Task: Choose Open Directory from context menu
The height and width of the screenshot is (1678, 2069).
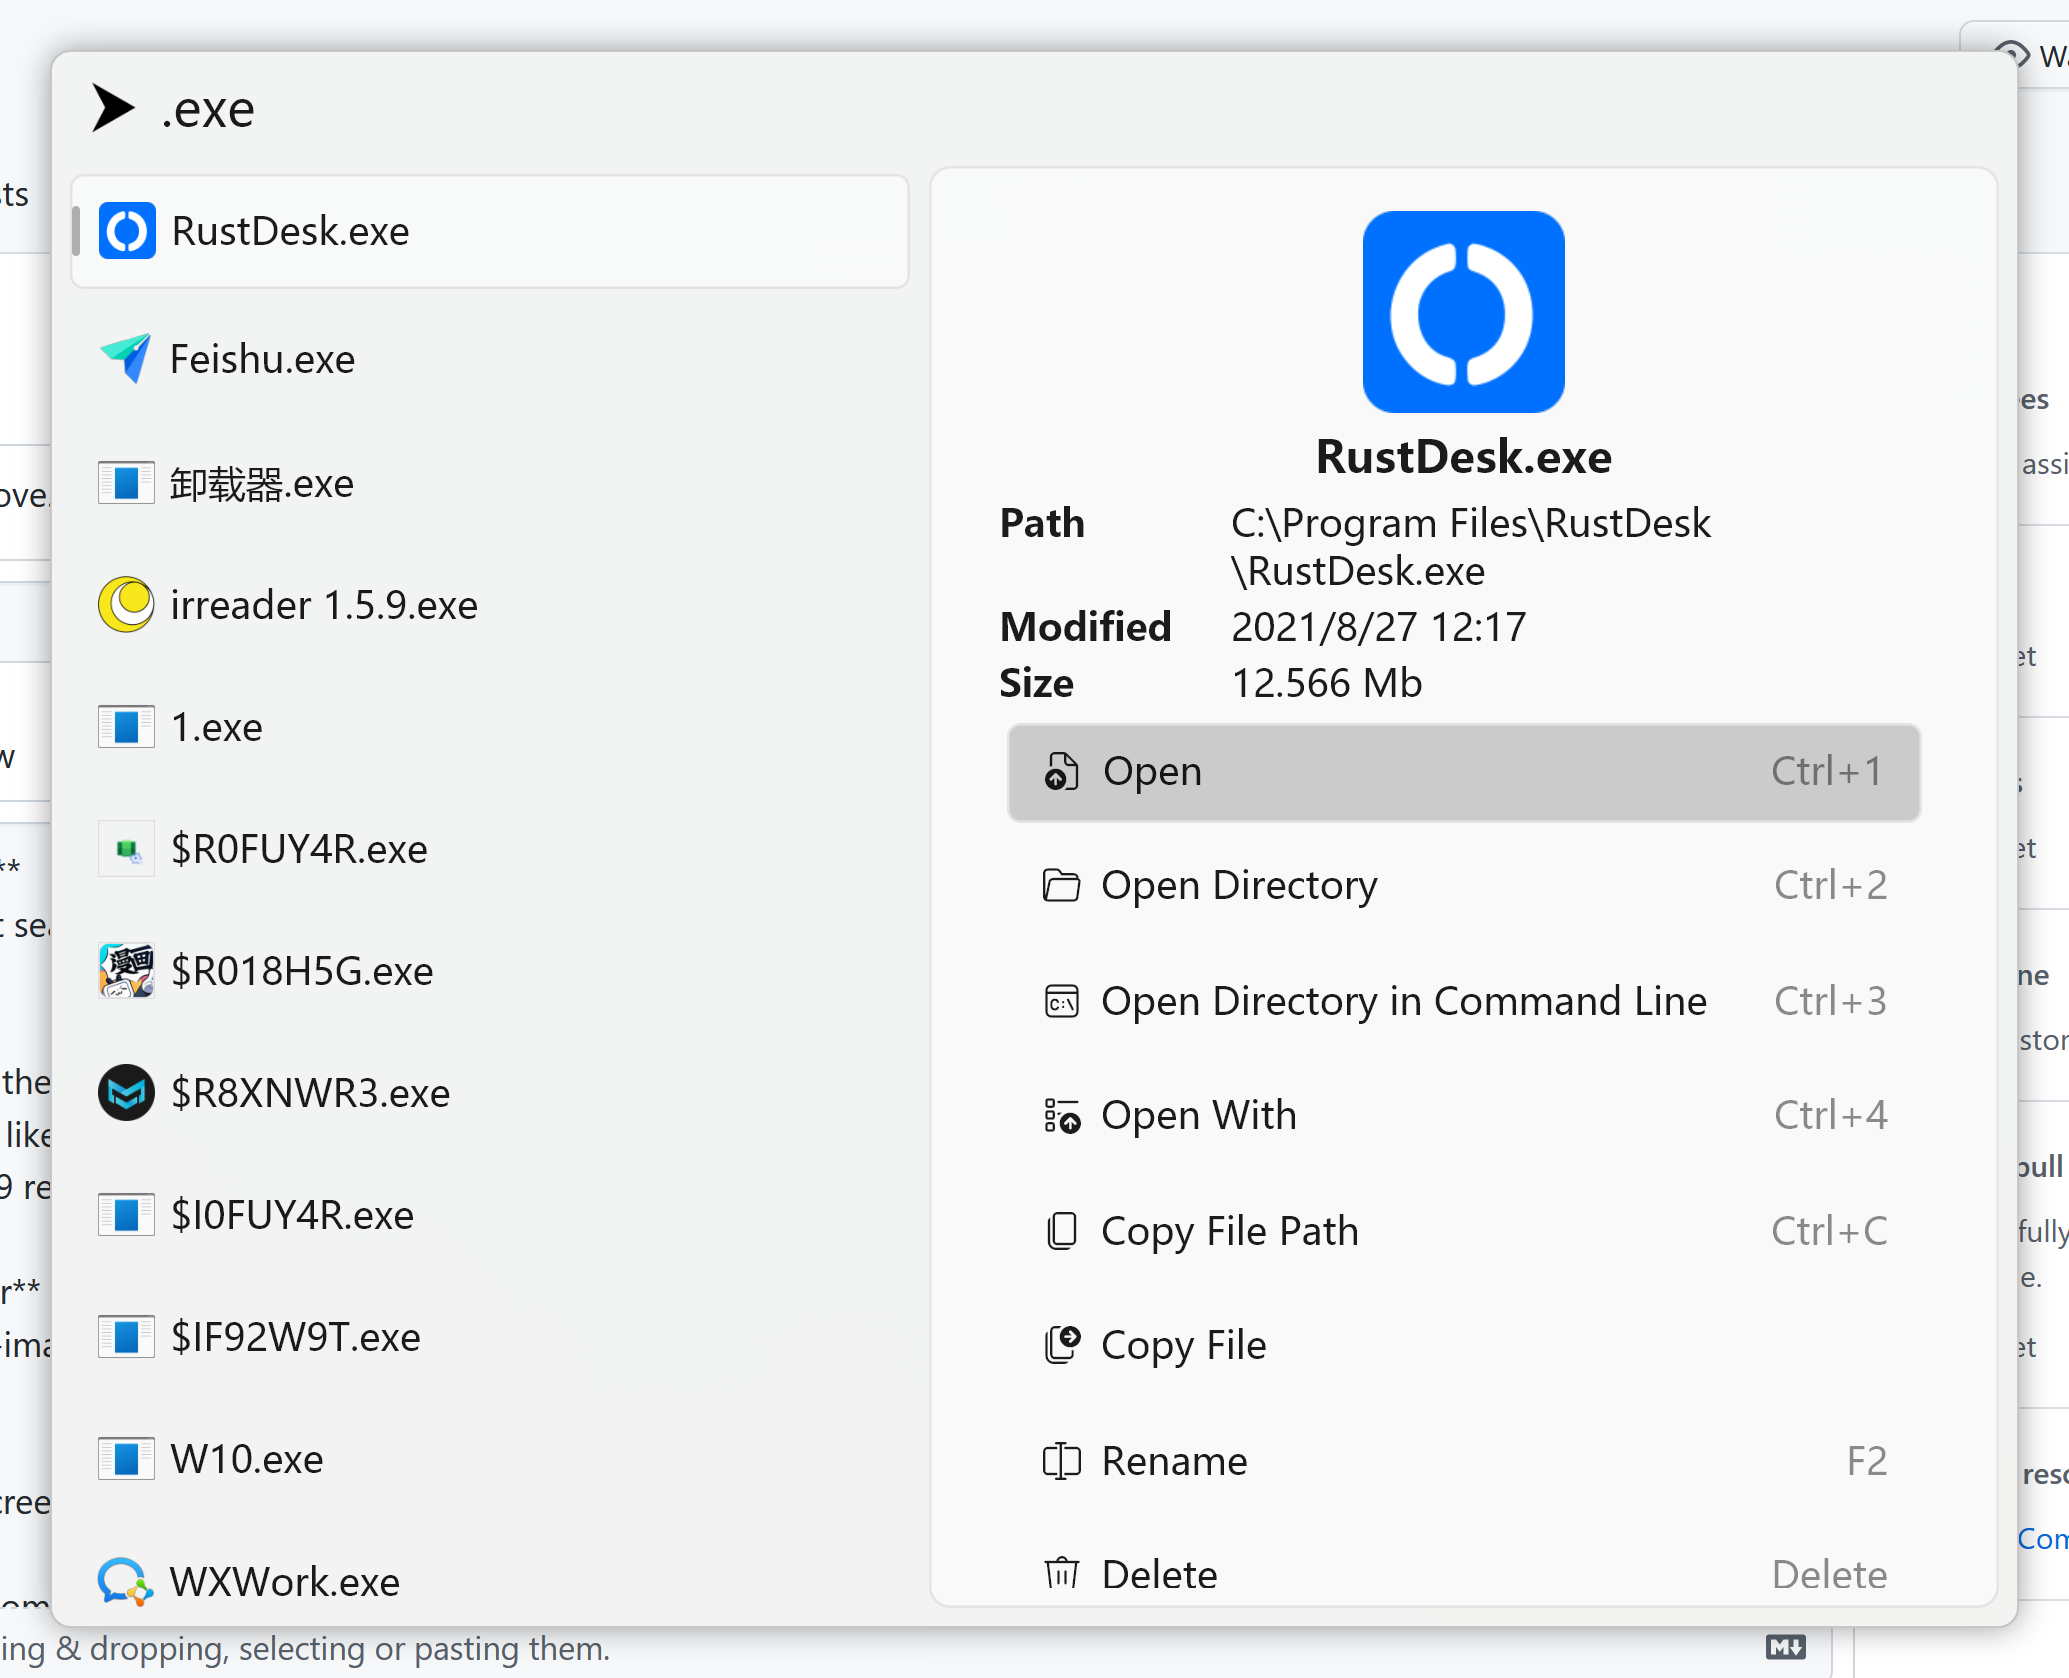Action: tap(1463, 886)
